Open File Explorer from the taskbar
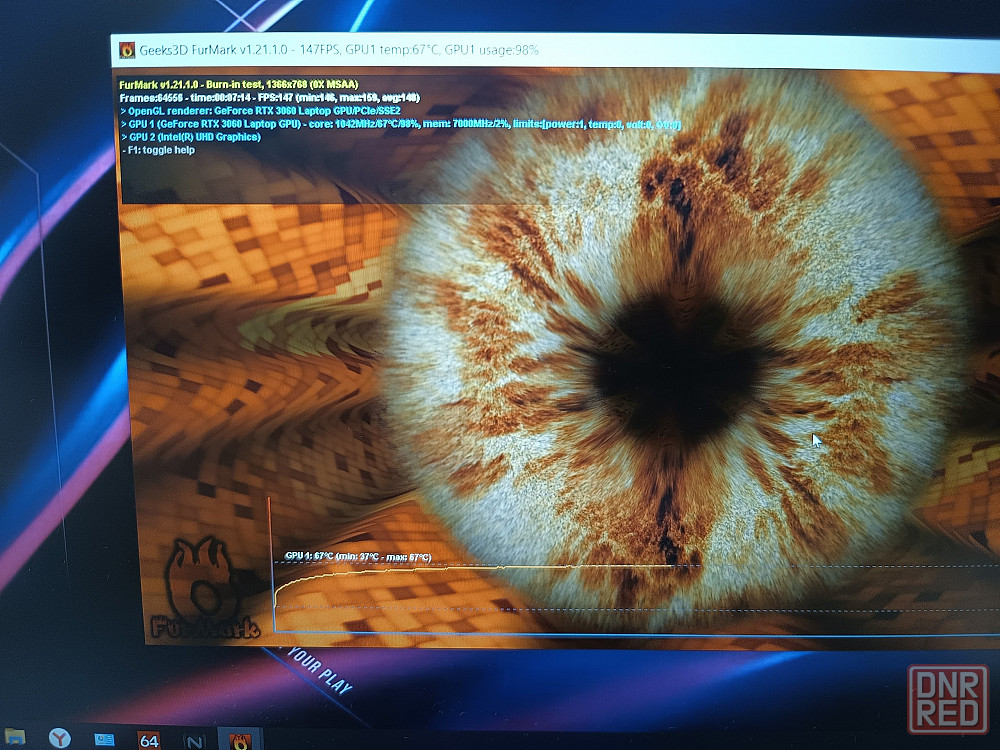The width and height of the screenshot is (1000, 750). click(x=14, y=737)
